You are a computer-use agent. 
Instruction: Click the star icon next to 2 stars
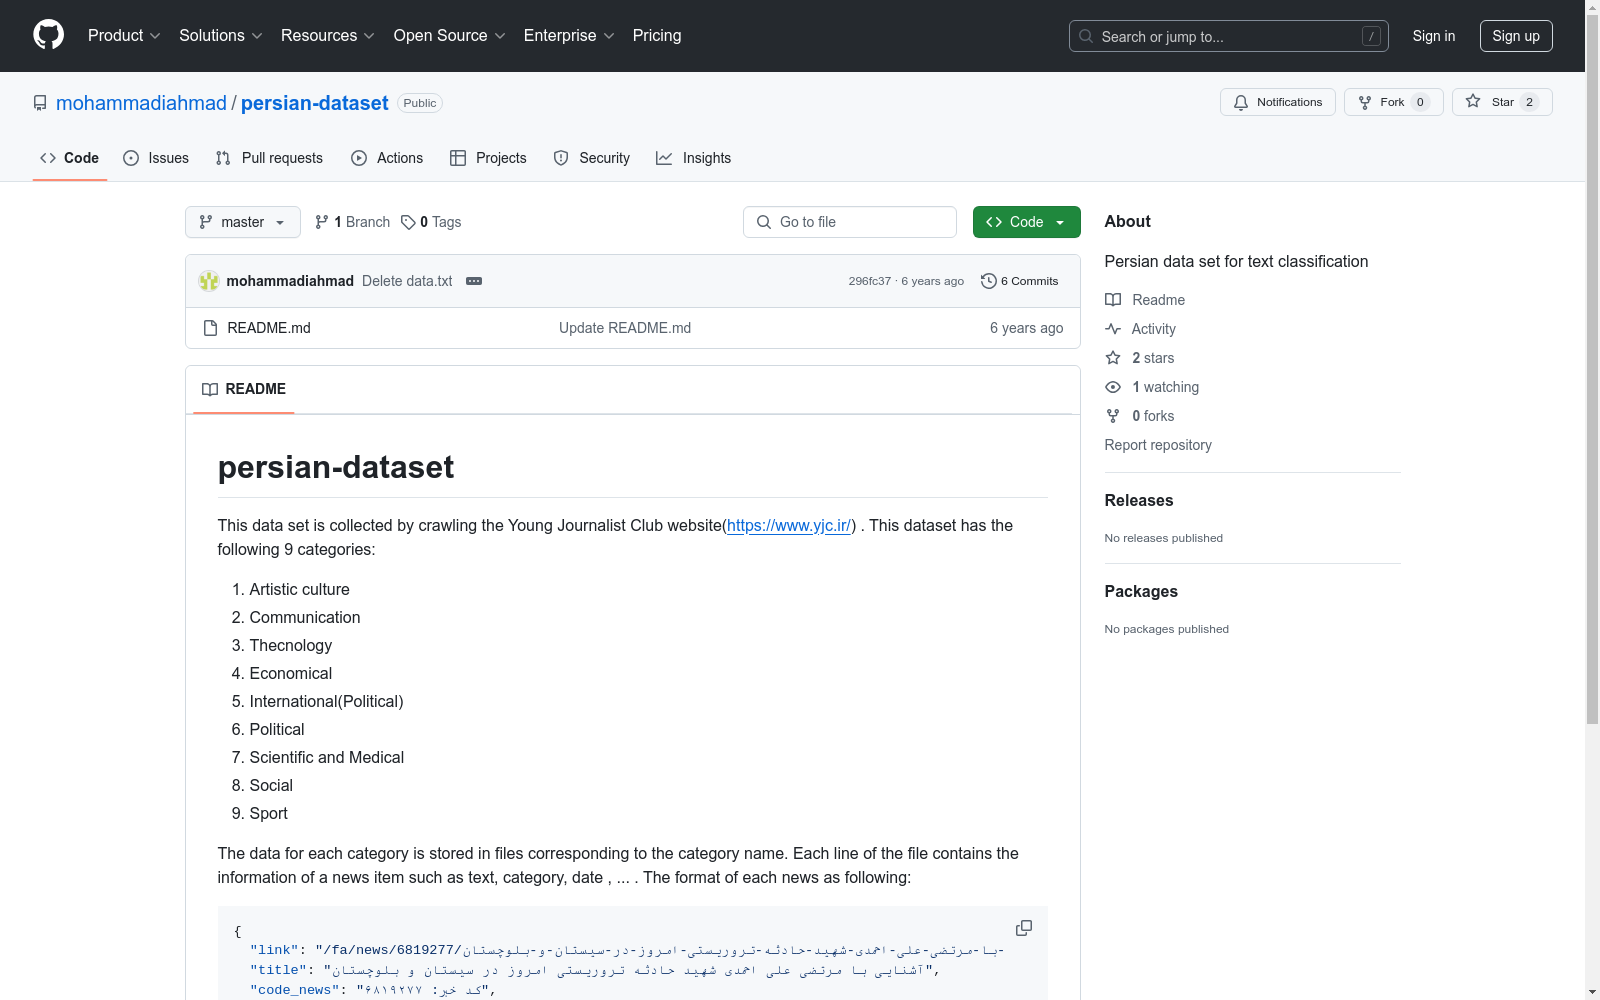pos(1113,358)
